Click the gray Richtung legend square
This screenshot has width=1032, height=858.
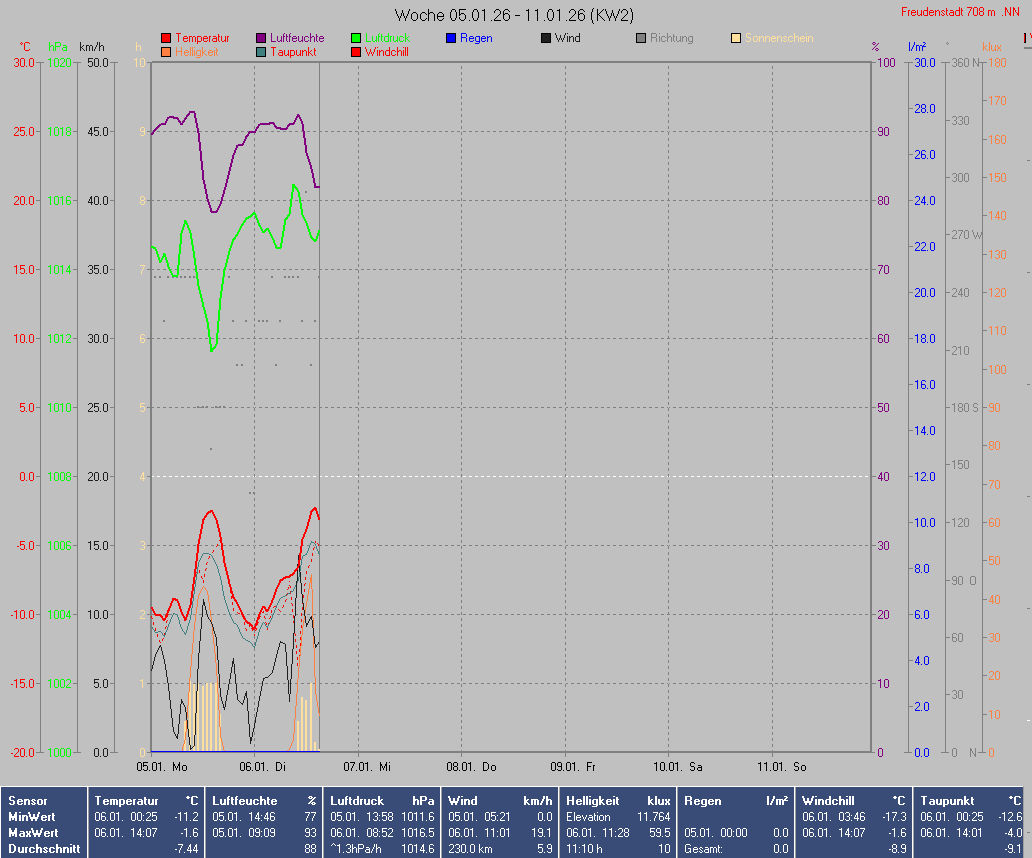(x=641, y=38)
